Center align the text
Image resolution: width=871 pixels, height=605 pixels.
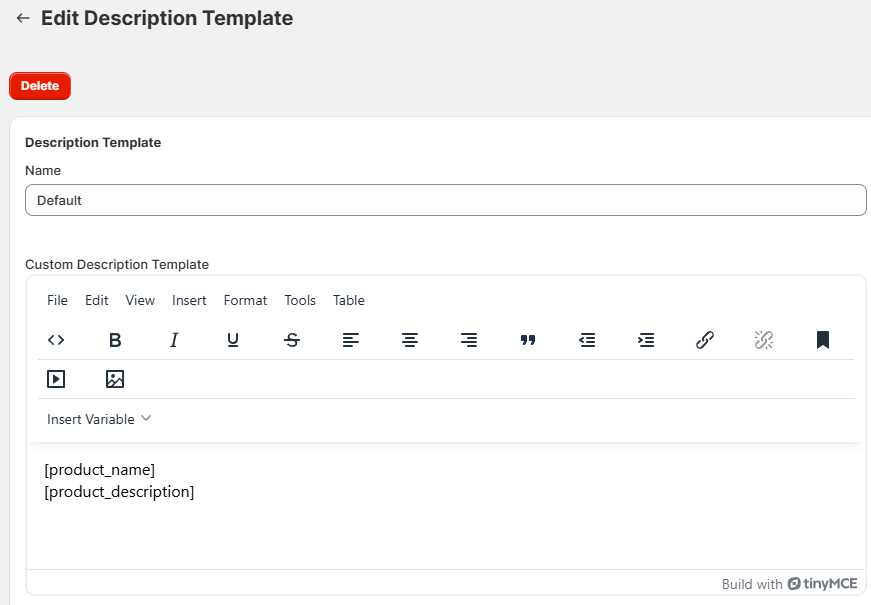410,340
